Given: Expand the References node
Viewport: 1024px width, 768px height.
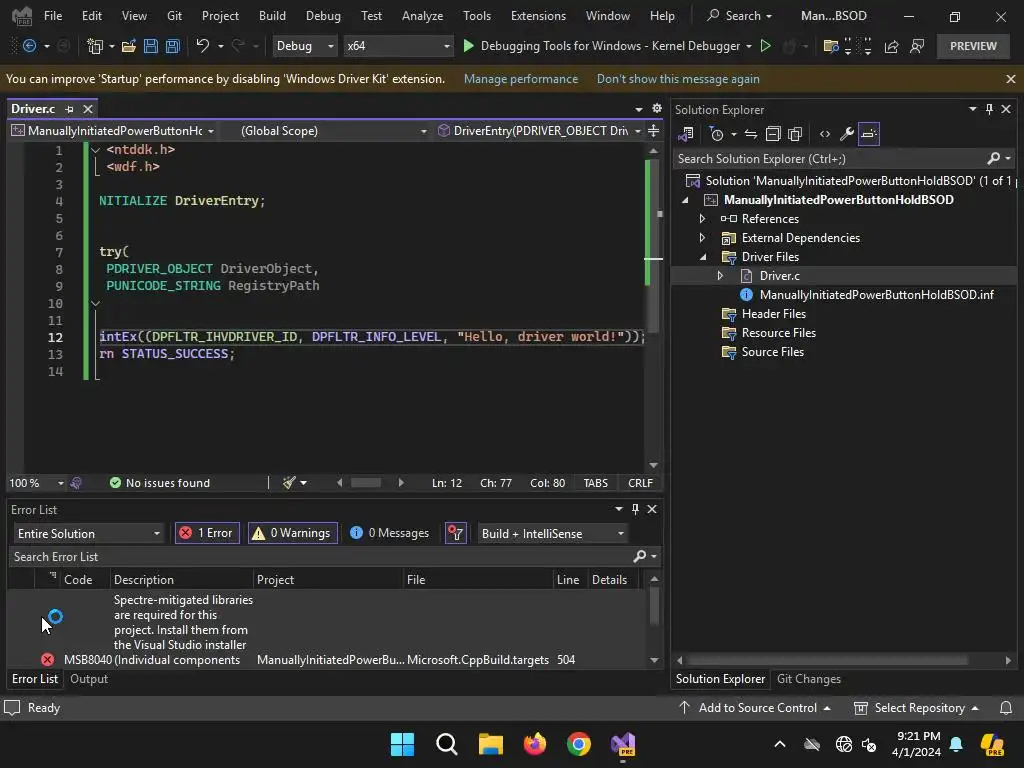Looking at the screenshot, I should pos(703,219).
